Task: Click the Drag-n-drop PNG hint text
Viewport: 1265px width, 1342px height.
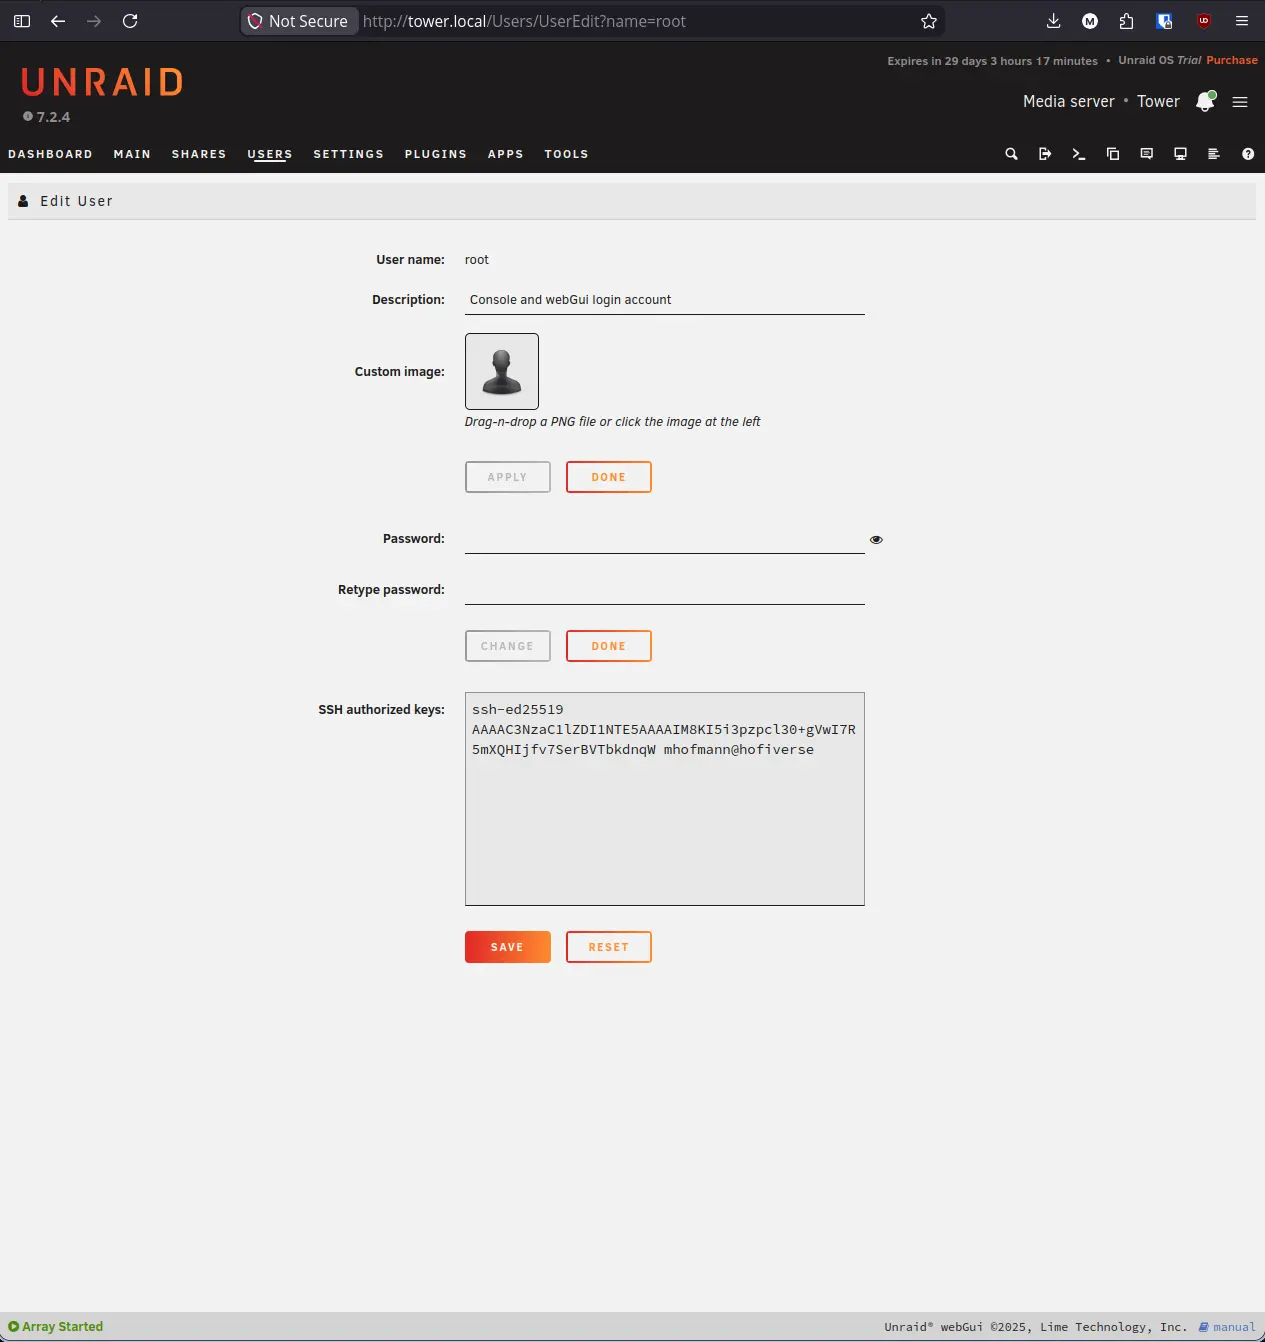Action: (x=612, y=422)
